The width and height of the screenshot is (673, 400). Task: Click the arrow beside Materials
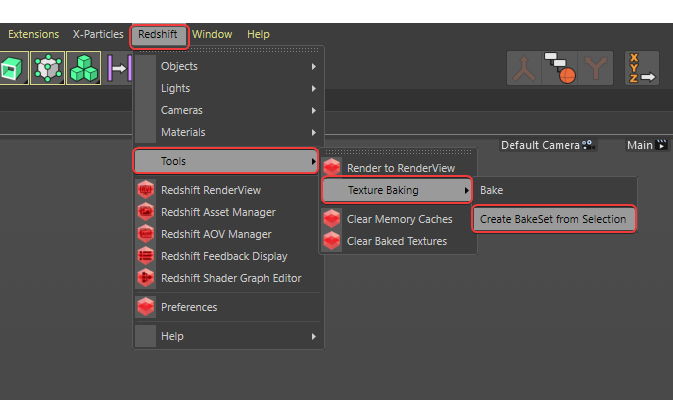[314, 133]
